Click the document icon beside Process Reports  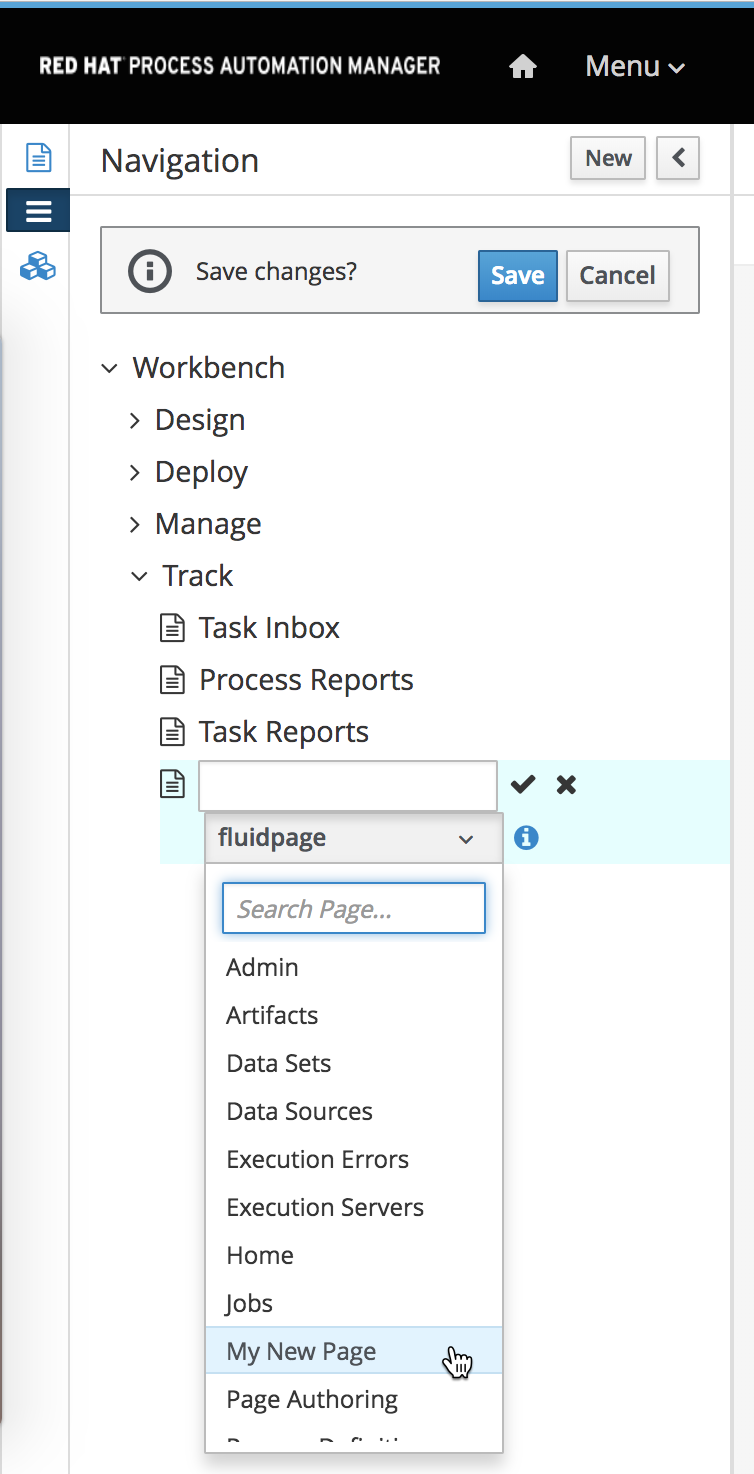pos(171,679)
